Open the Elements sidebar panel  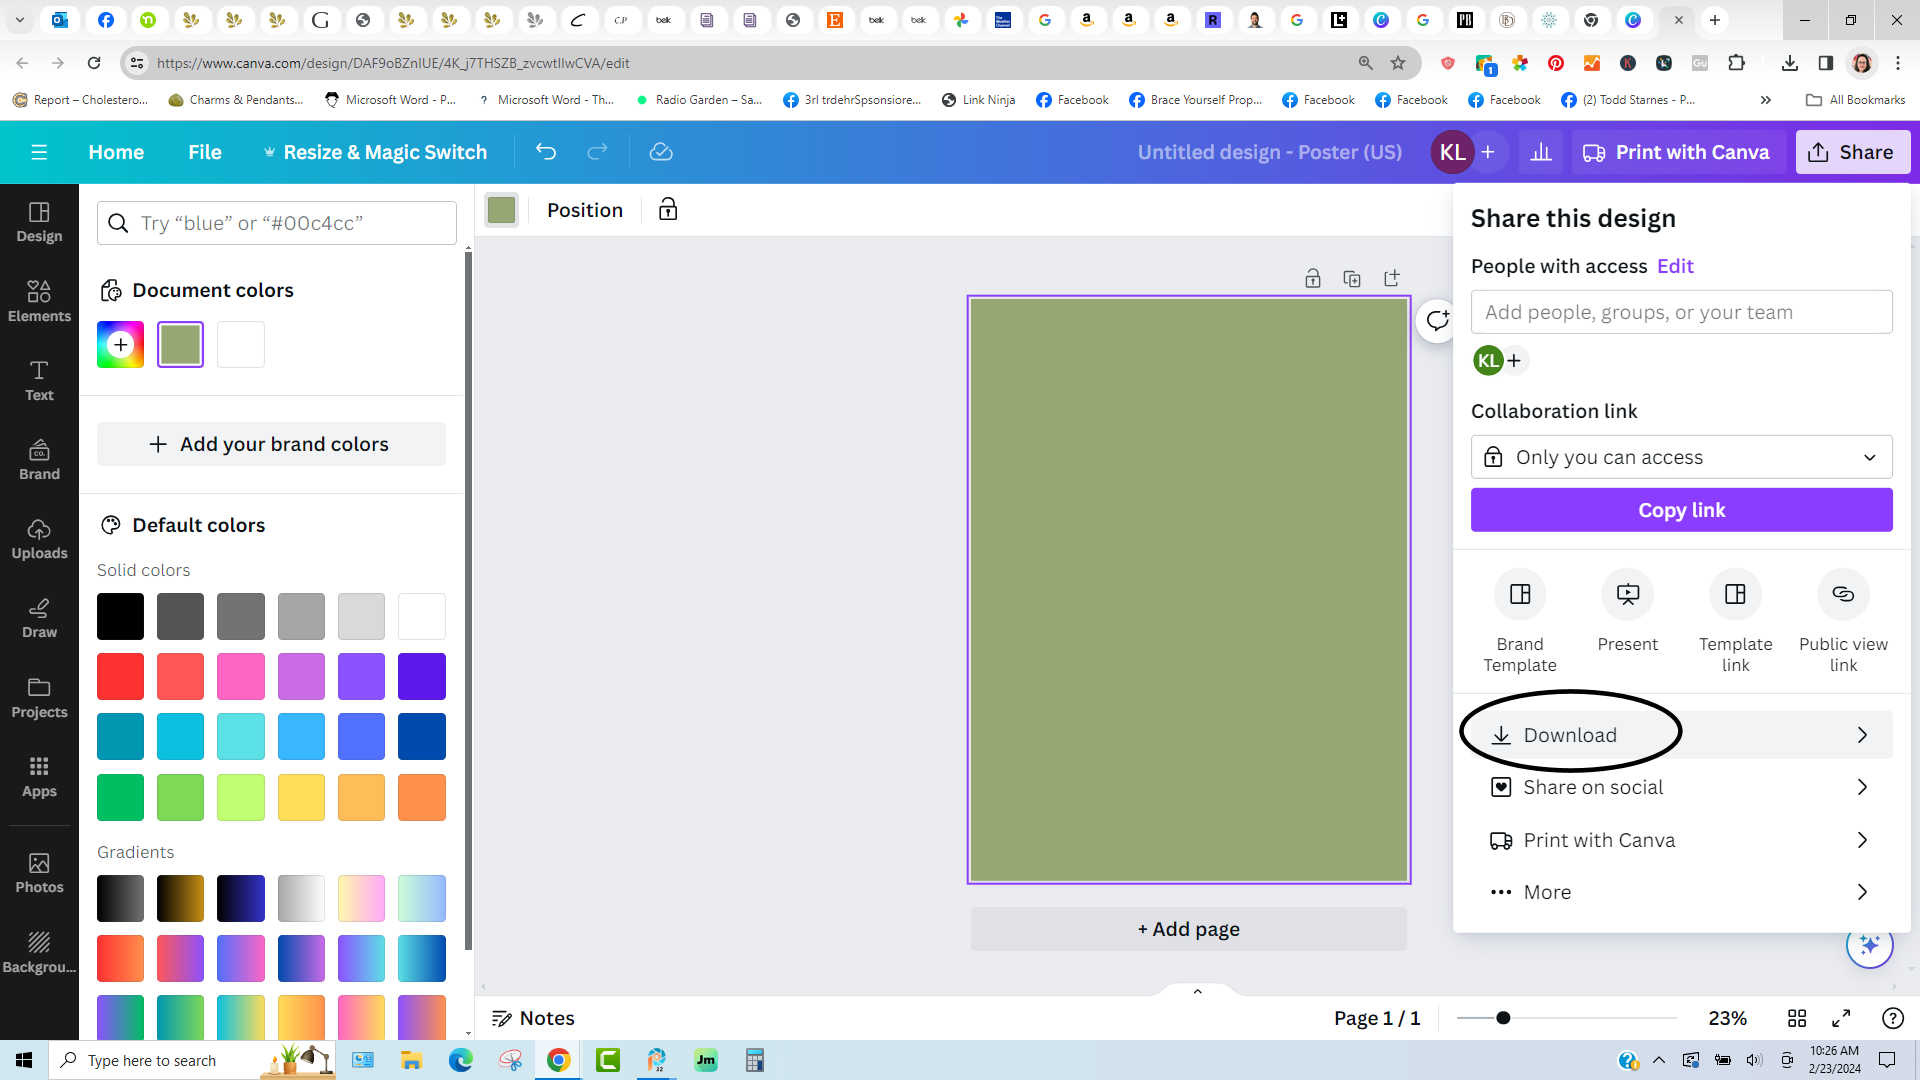(39, 301)
